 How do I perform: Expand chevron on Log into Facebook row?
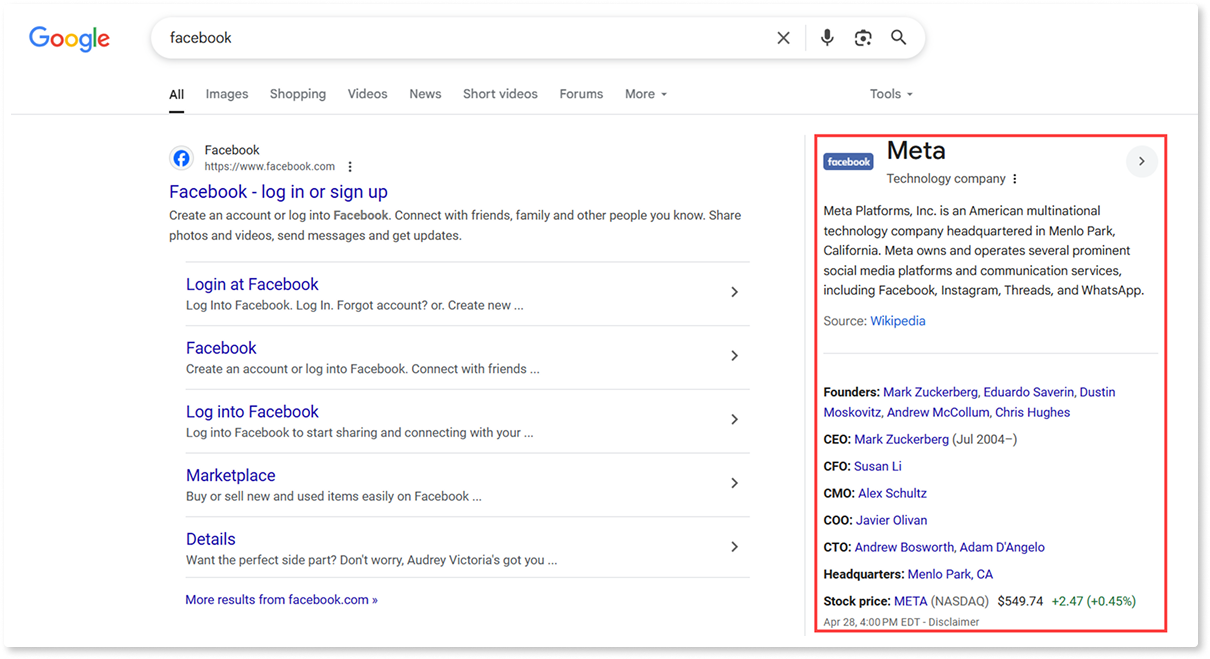click(734, 419)
